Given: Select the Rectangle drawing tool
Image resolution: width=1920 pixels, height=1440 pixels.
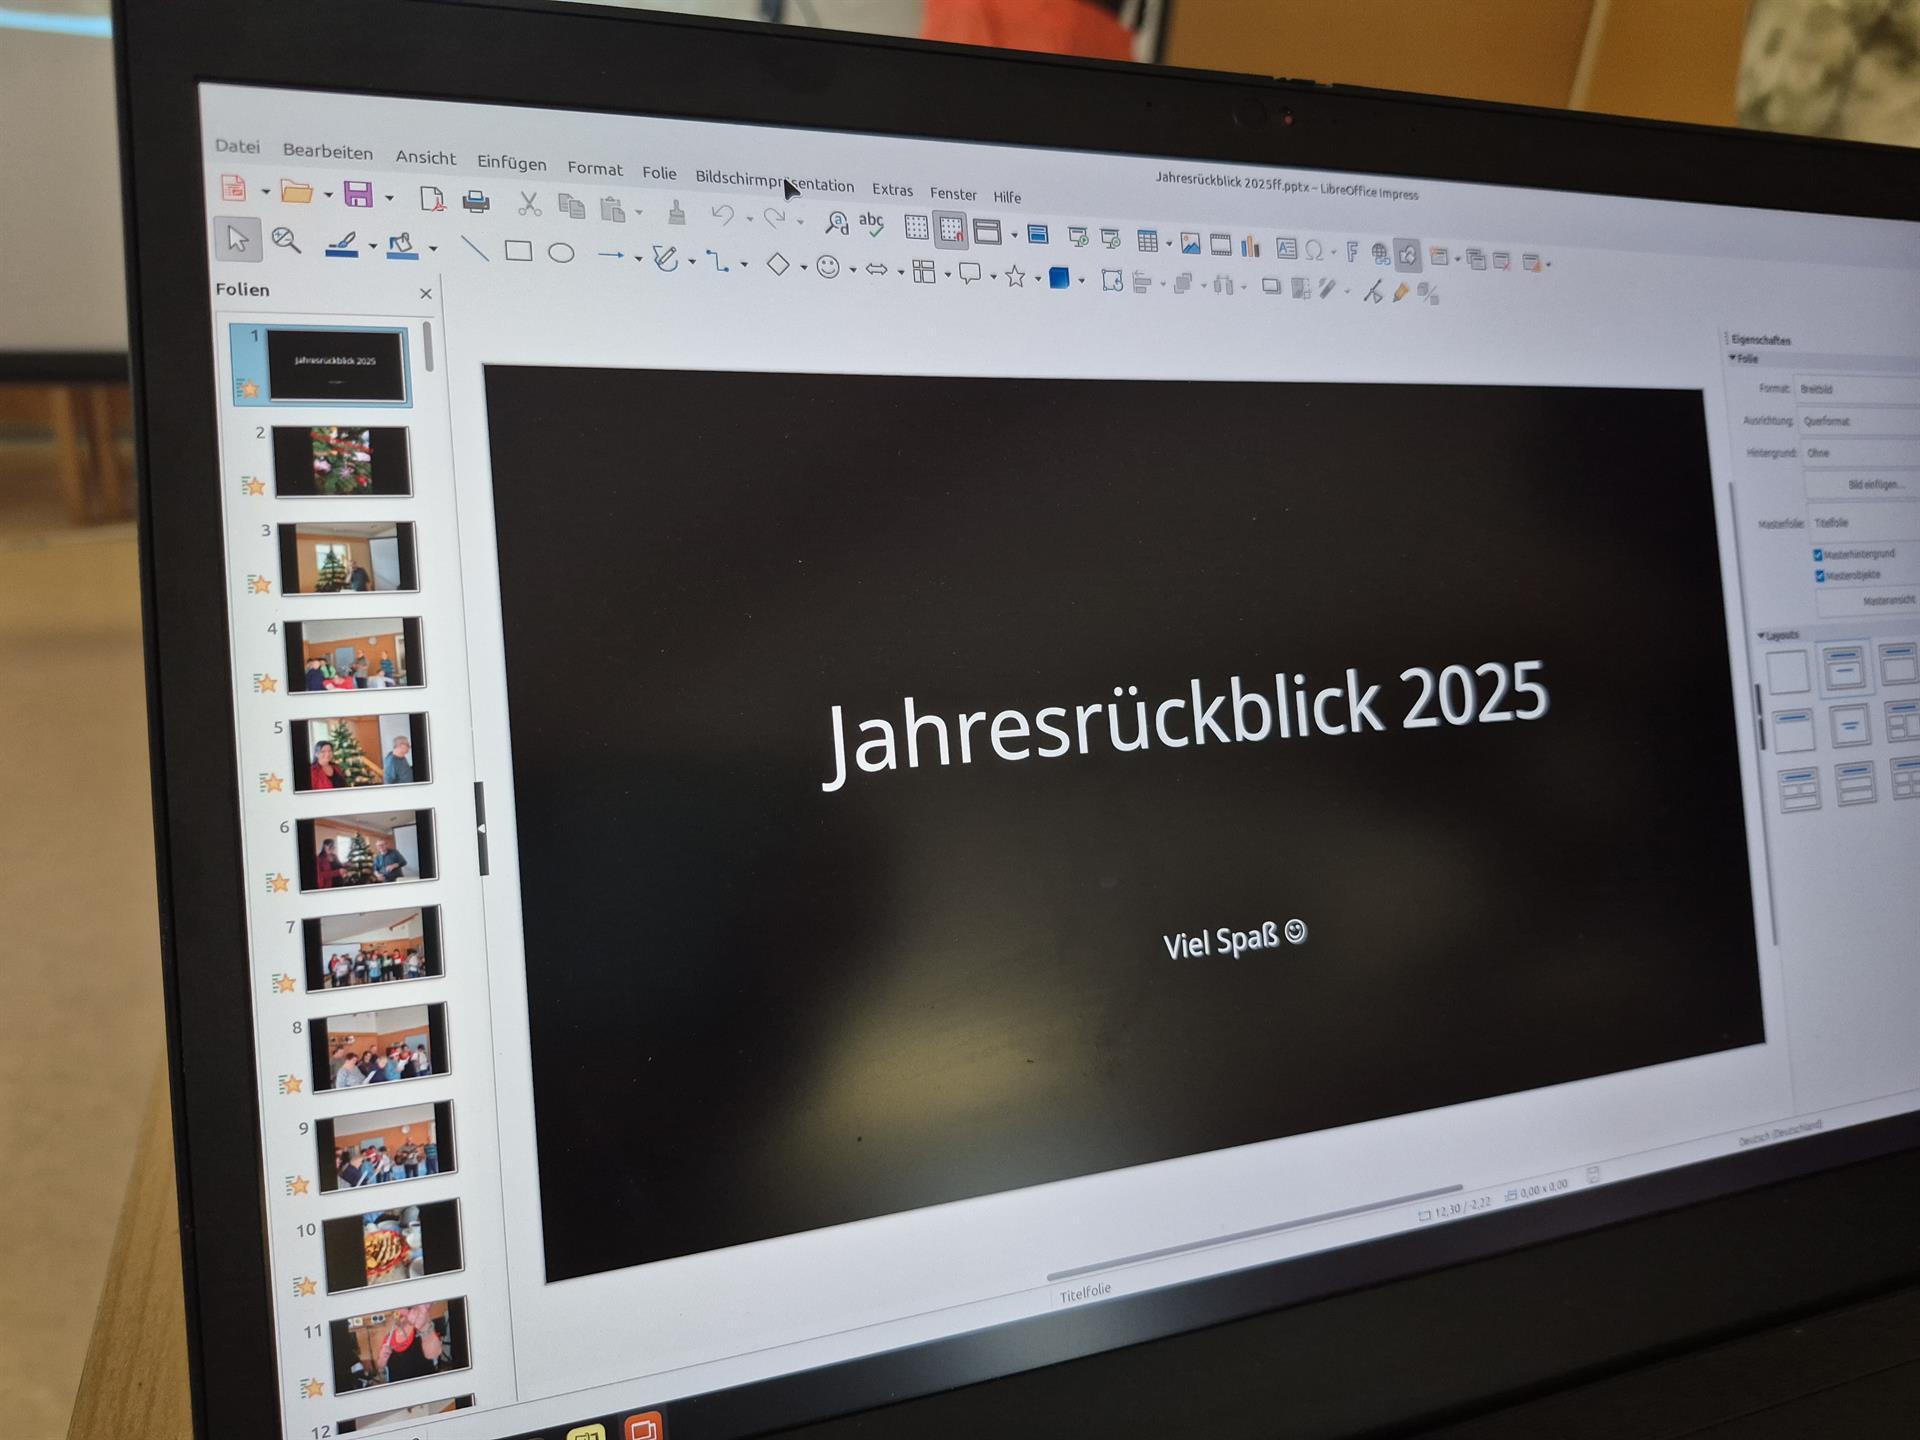Looking at the screenshot, I should [x=518, y=251].
